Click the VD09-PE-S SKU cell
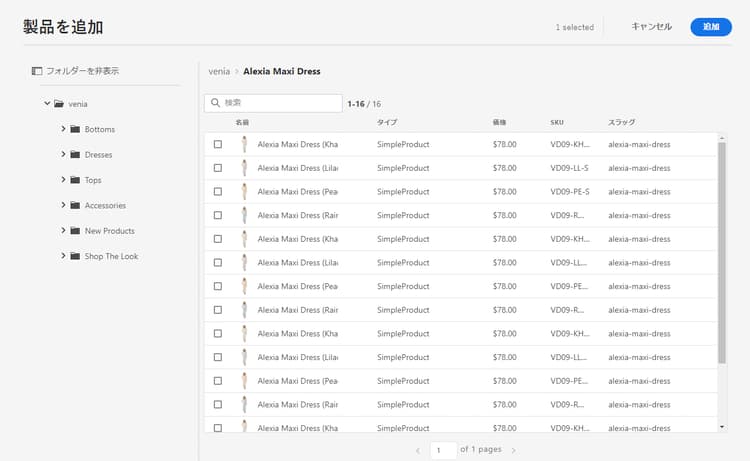 coord(570,191)
